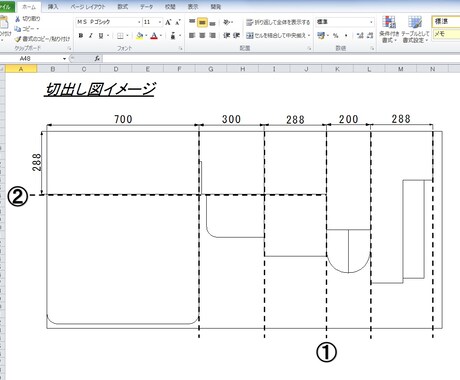Apply the 標準 cell style
The image size is (460, 380).
pos(446,21)
